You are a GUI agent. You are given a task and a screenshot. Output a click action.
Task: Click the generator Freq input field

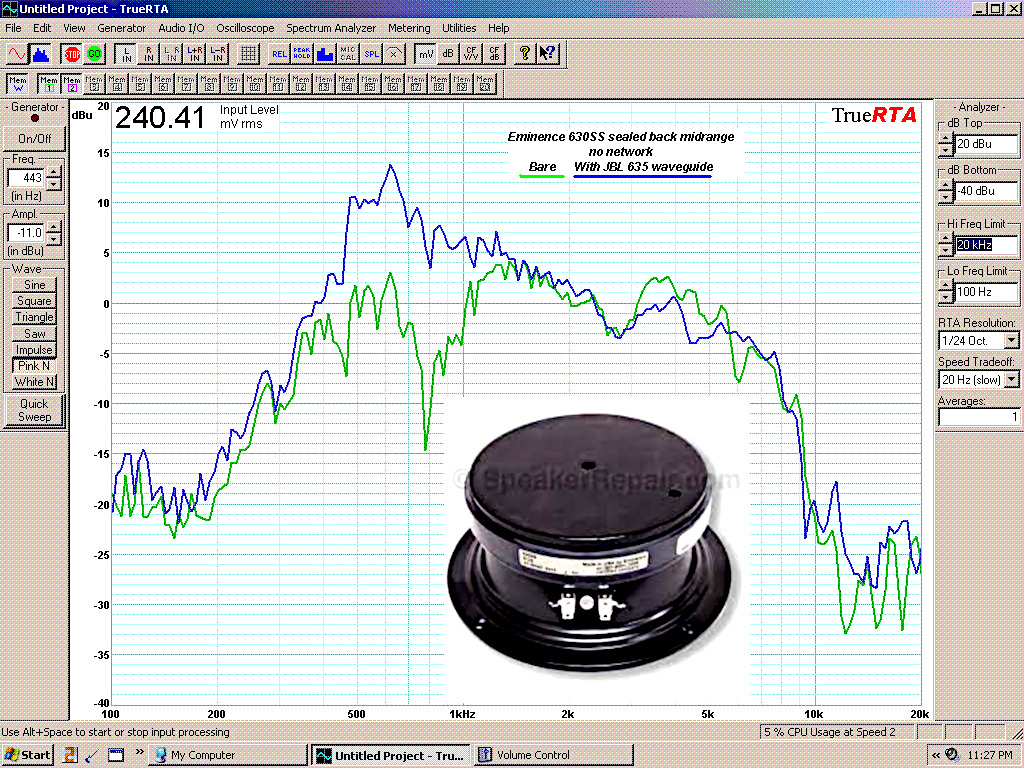coord(27,178)
